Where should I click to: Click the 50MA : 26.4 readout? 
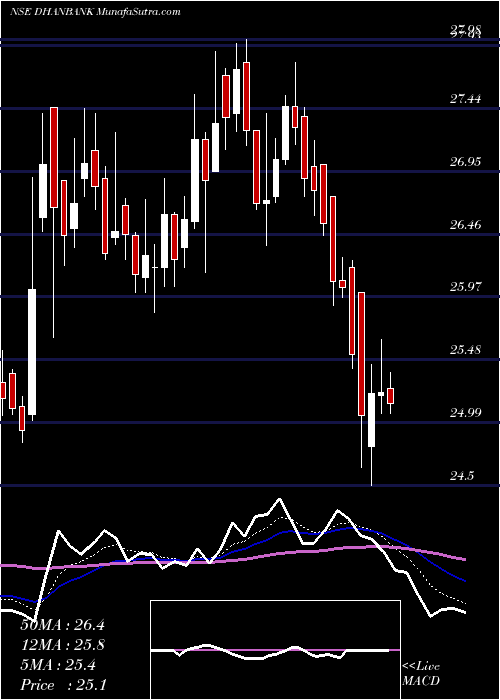[63, 625]
